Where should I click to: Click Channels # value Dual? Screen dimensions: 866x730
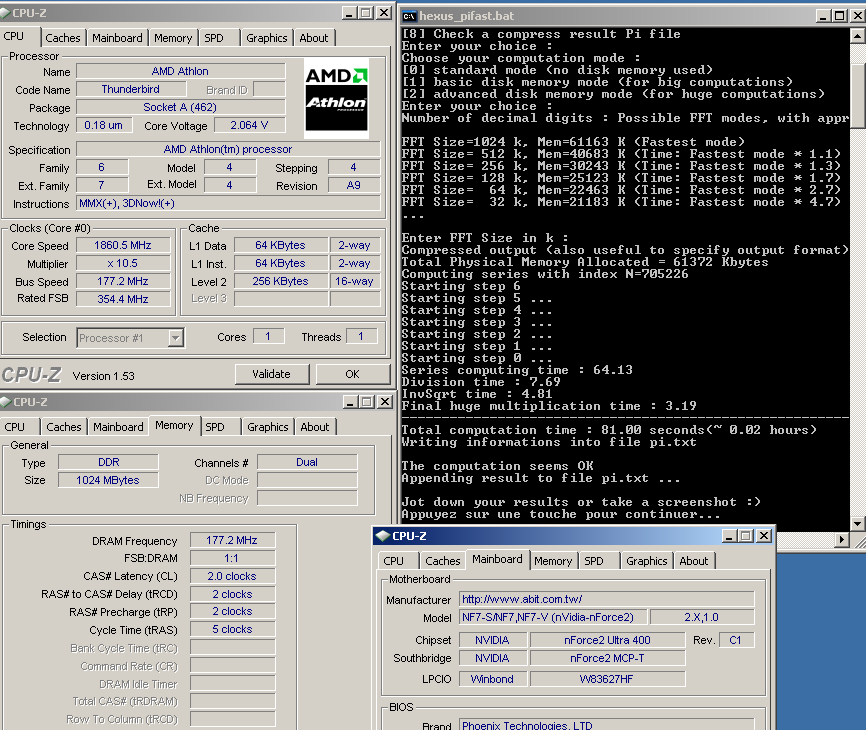pos(307,462)
